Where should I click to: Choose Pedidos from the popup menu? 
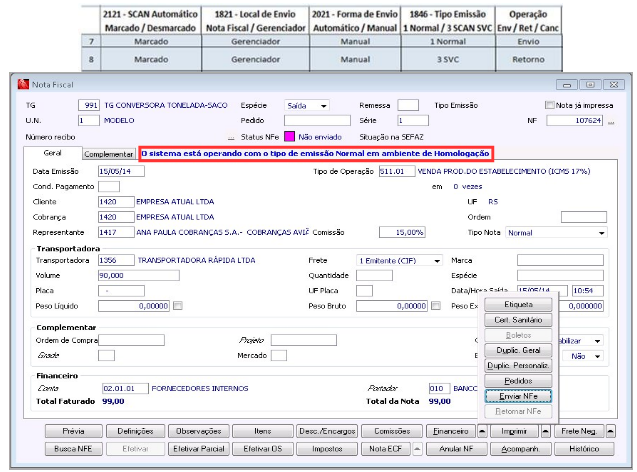(518, 381)
